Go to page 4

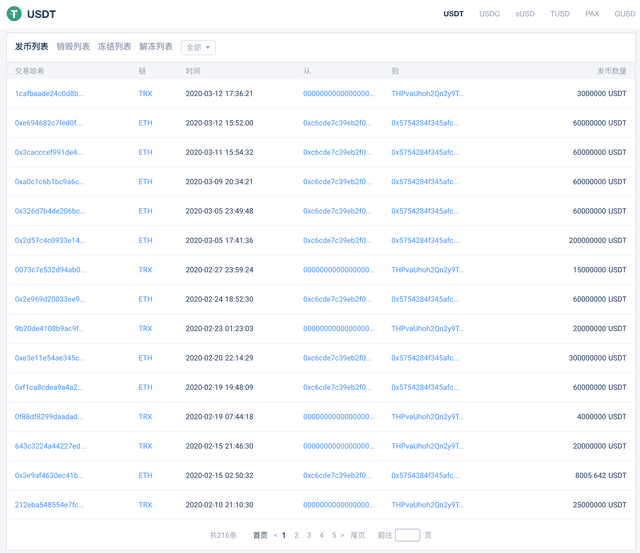[x=322, y=535]
